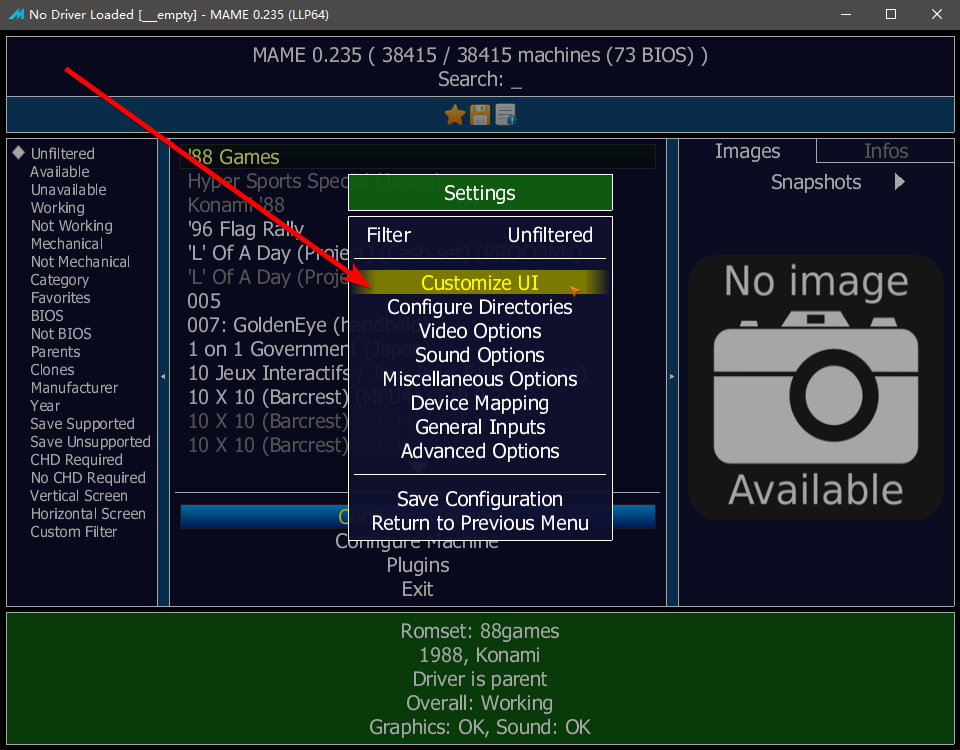This screenshot has height=750, width=960.
Task: Open Video Options entry
Action: (480, 331)
